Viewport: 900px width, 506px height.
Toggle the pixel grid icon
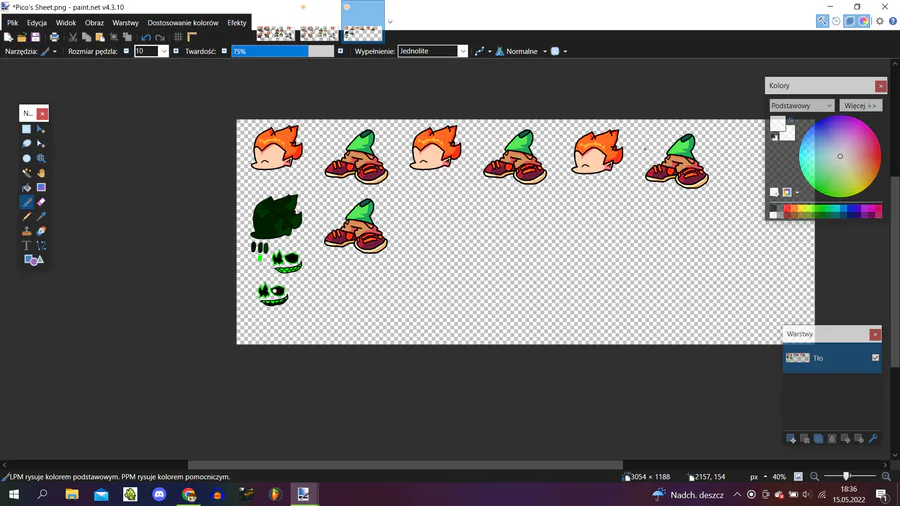click(178, 37)
